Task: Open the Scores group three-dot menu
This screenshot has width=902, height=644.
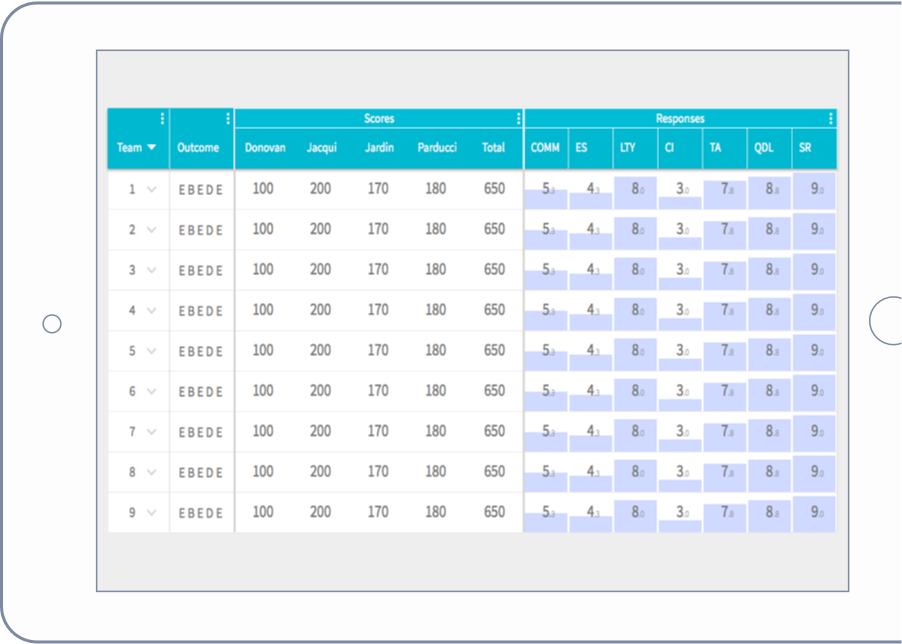Action: pos(518,119)
